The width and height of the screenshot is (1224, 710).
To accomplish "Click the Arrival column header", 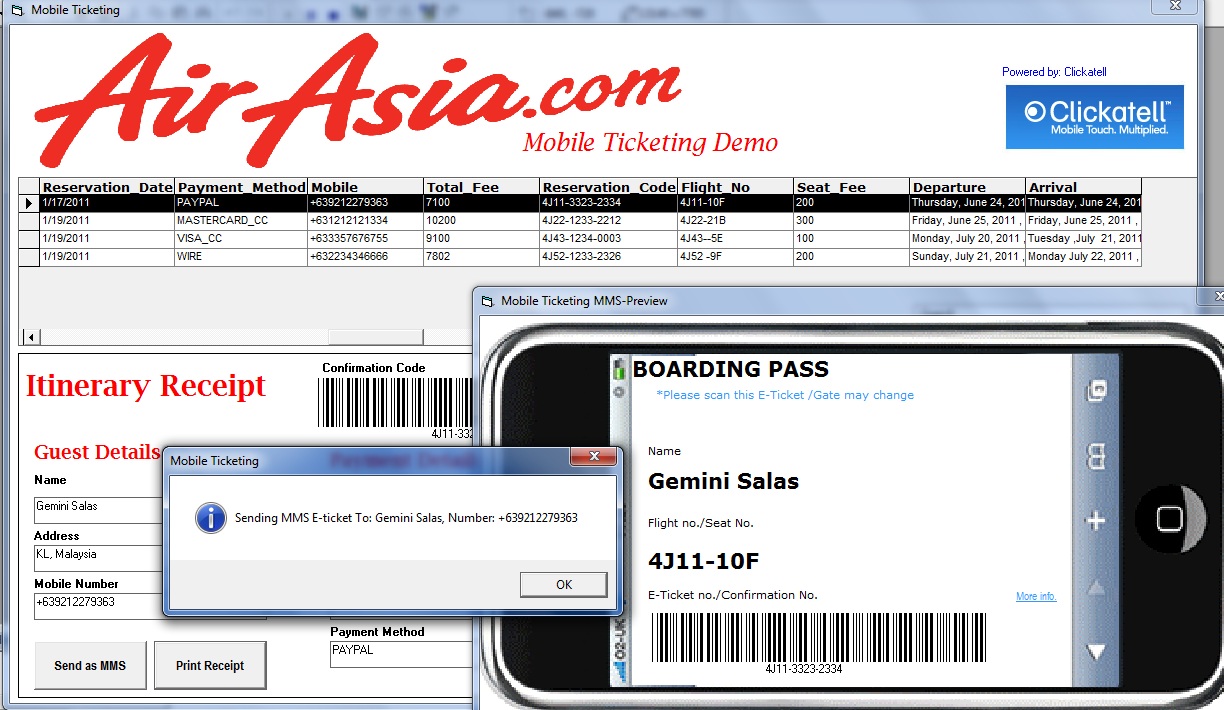I will 1083,187.
